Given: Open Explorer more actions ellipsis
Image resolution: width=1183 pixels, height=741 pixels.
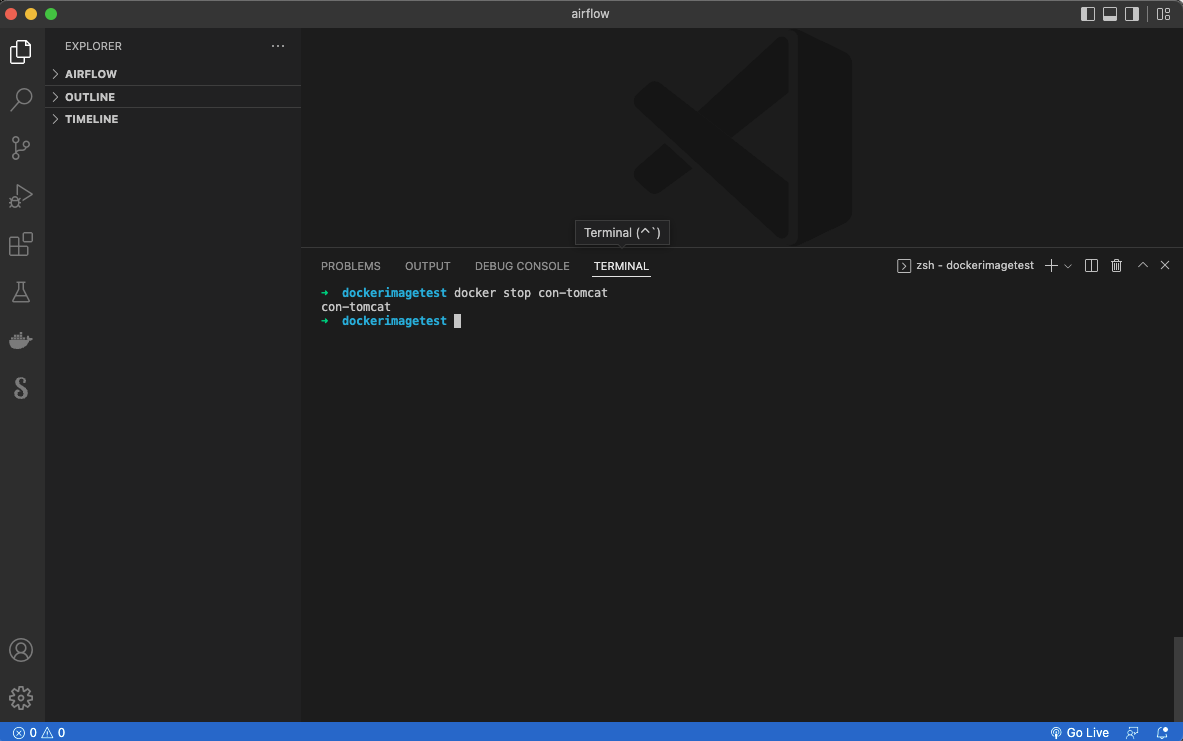Looking at the screenshot, I should [278, 46].
